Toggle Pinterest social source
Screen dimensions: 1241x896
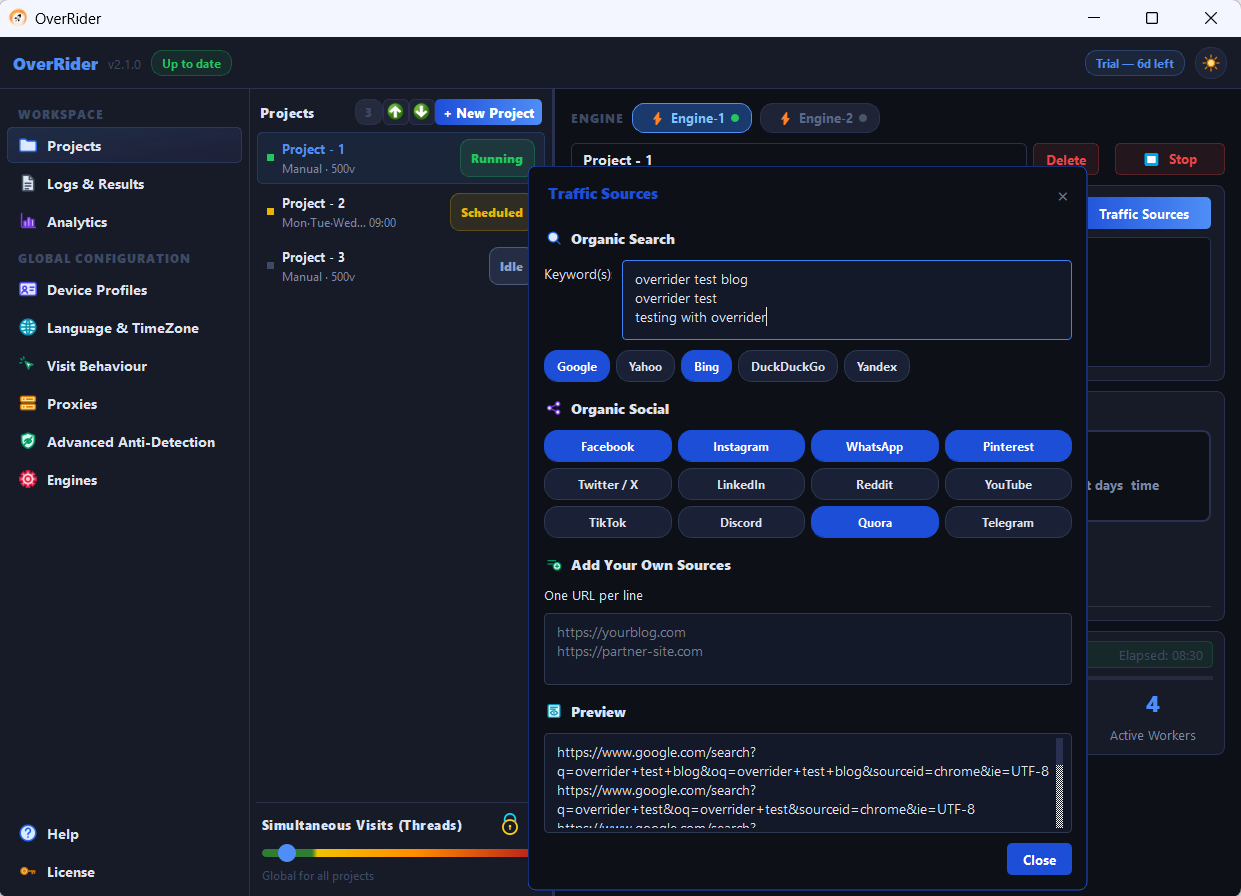1008,447
